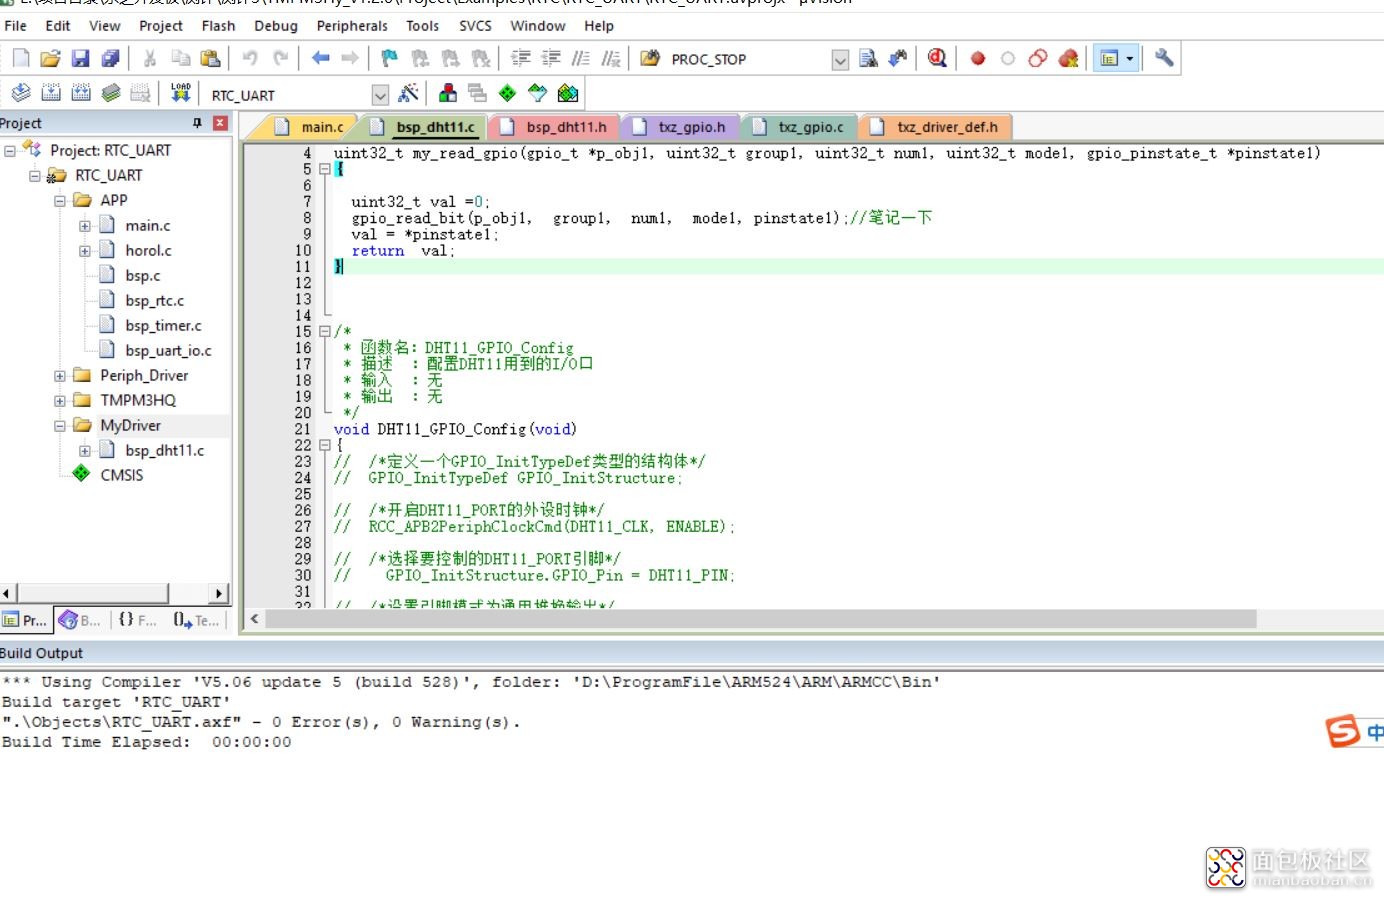This screenshot has width=1384, height=899.
Task: Open Options for Target magic wand icon
Action: pyautogui.click(x=408, y=94)
